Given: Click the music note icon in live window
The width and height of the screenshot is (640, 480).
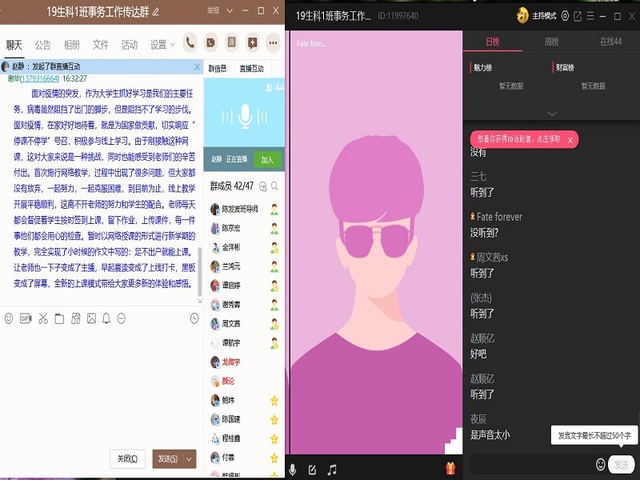Looking at the screenshot, I should [332, 469].
